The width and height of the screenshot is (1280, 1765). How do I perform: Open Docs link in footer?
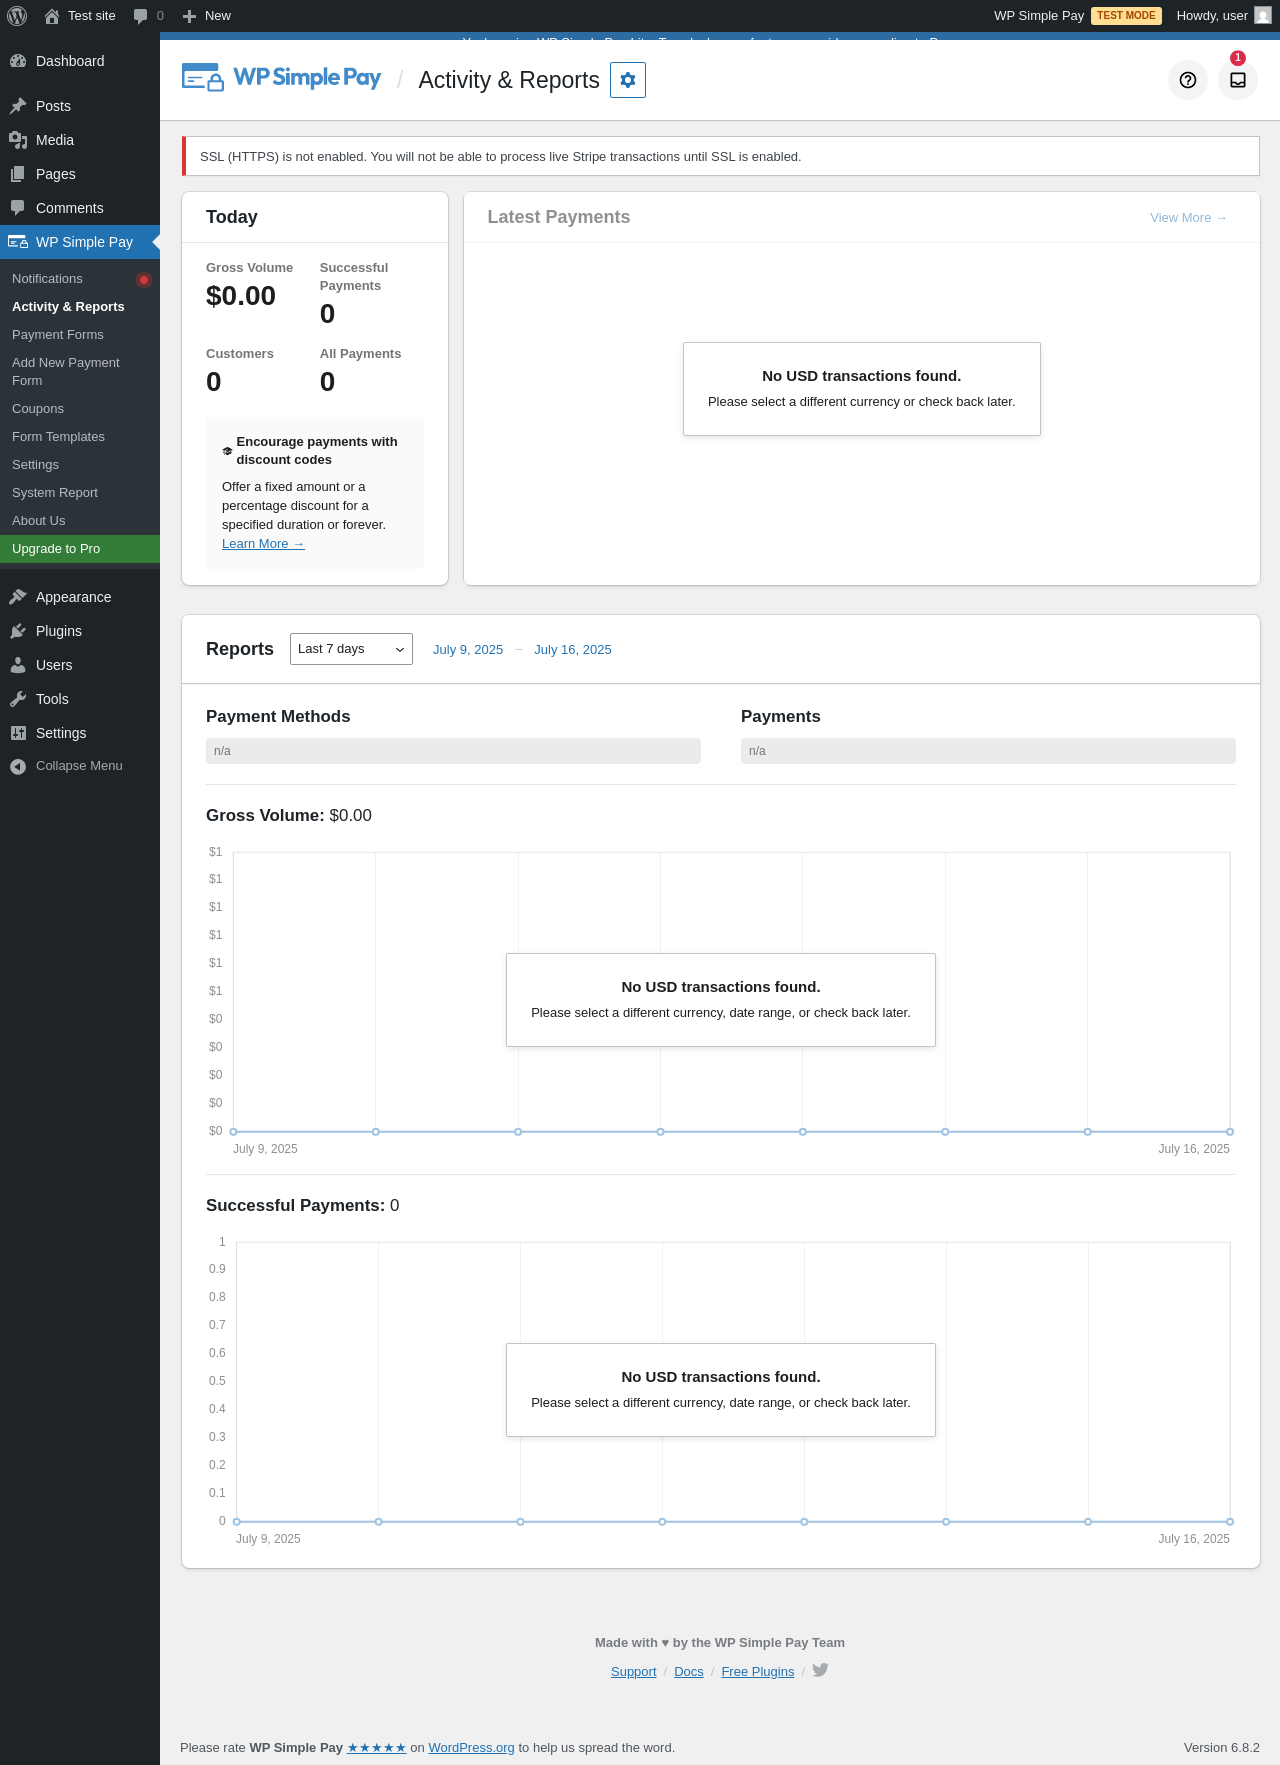(x=689, y=1672)
